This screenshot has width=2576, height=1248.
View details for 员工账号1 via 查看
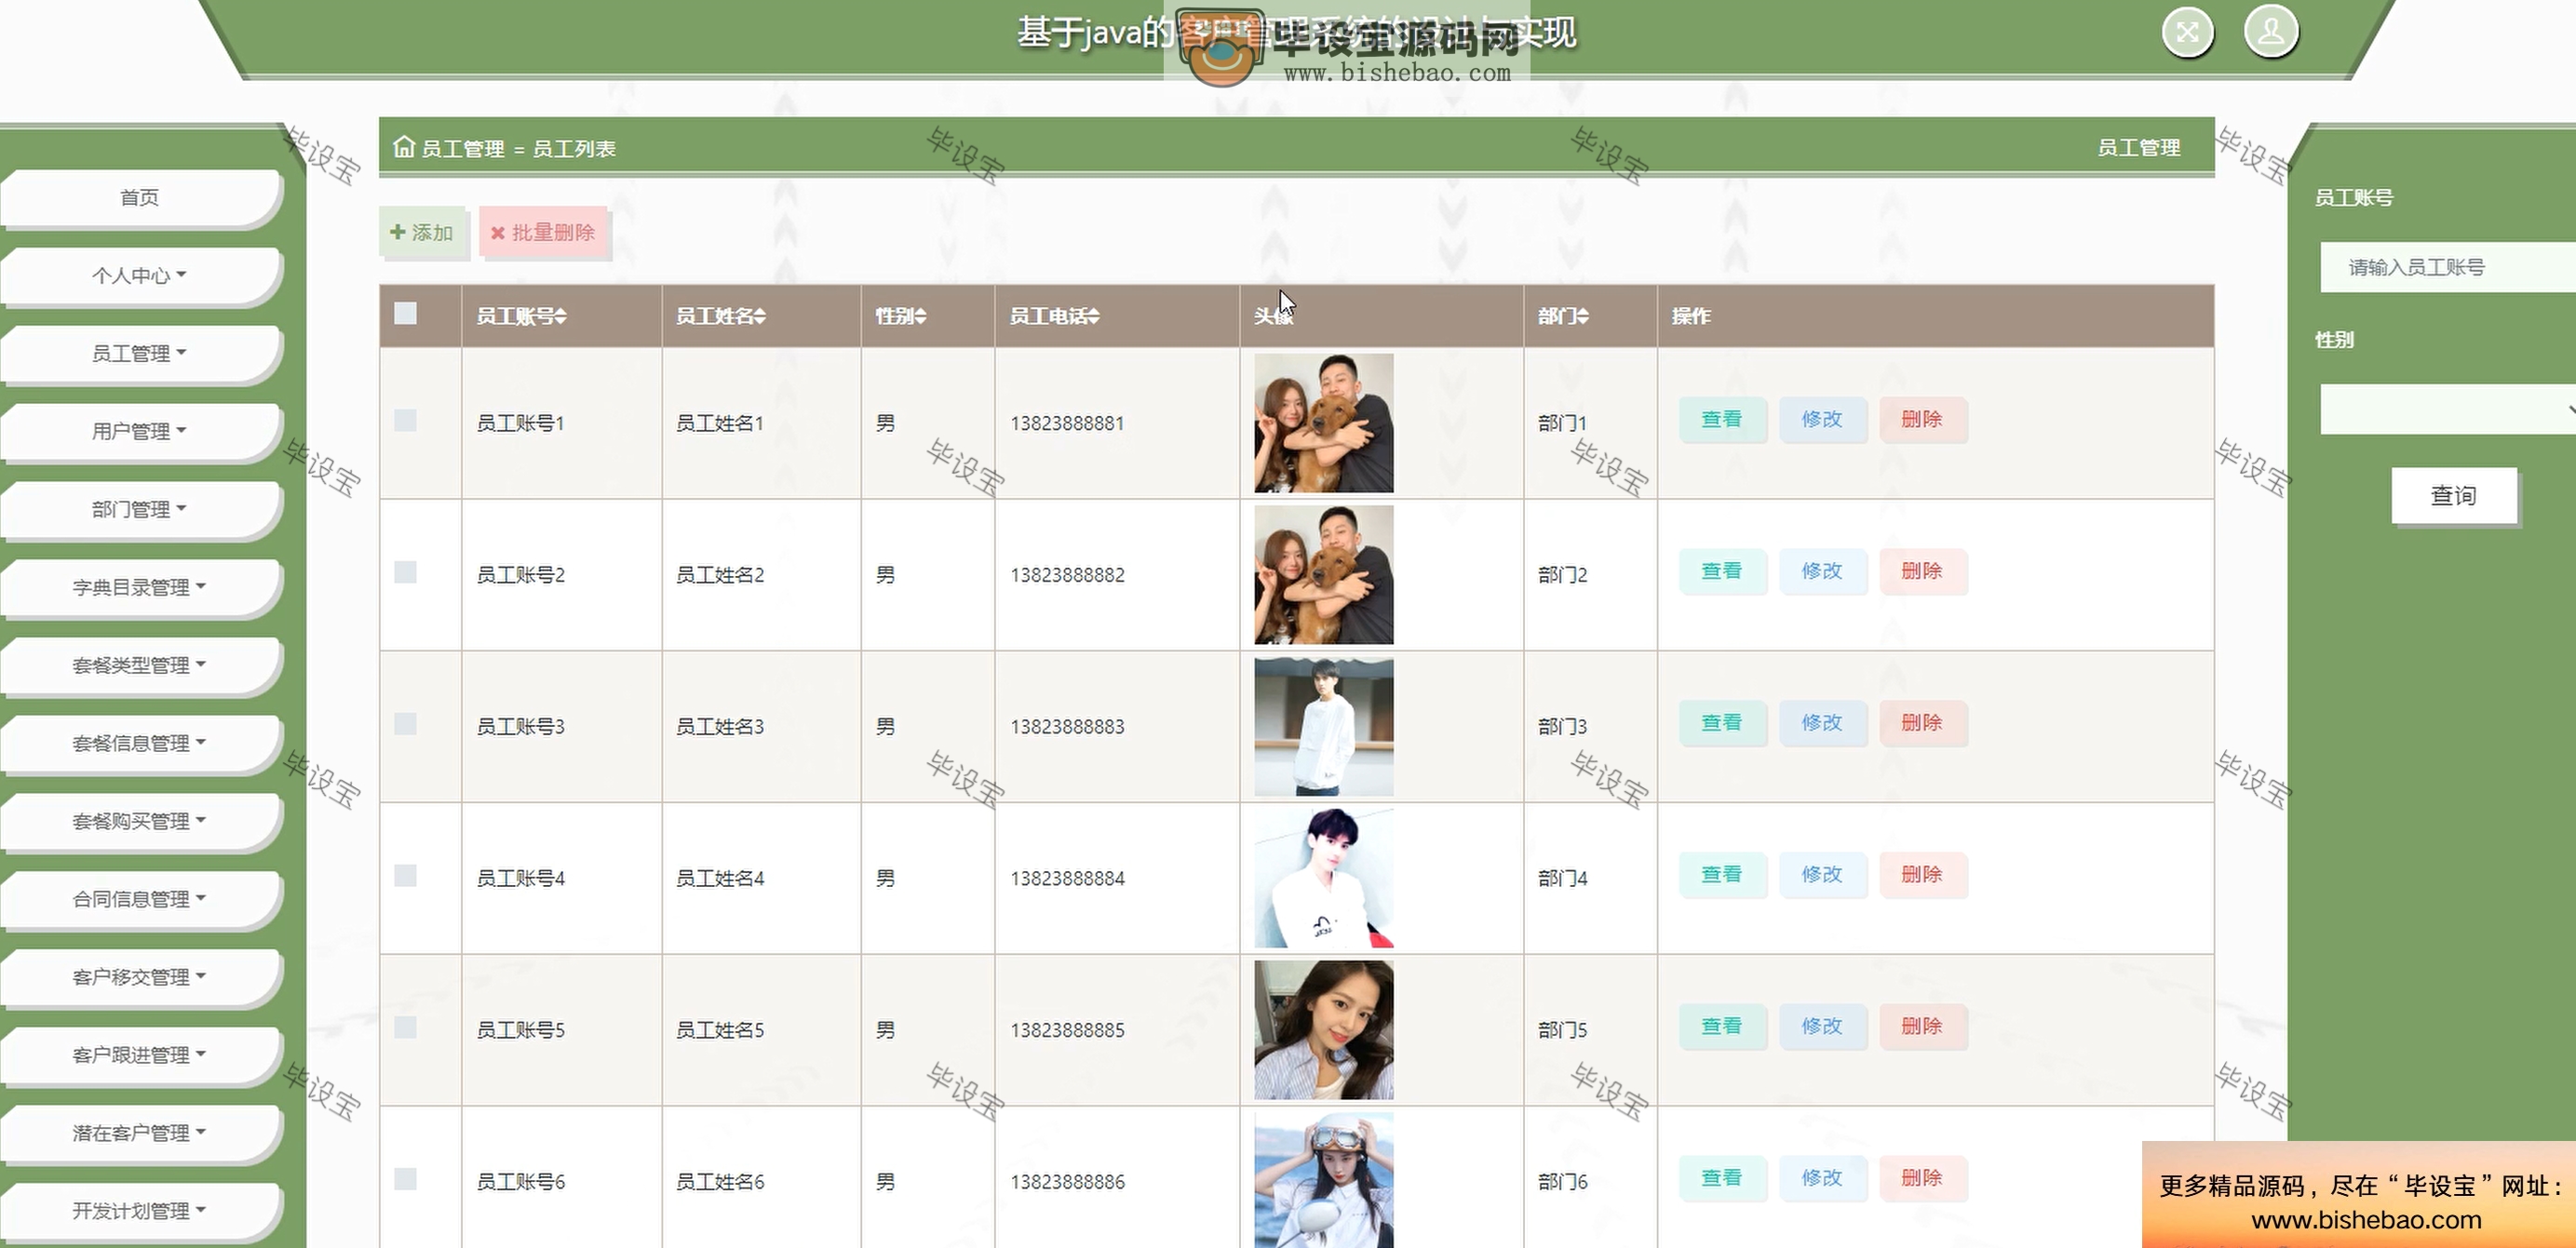1722,419
